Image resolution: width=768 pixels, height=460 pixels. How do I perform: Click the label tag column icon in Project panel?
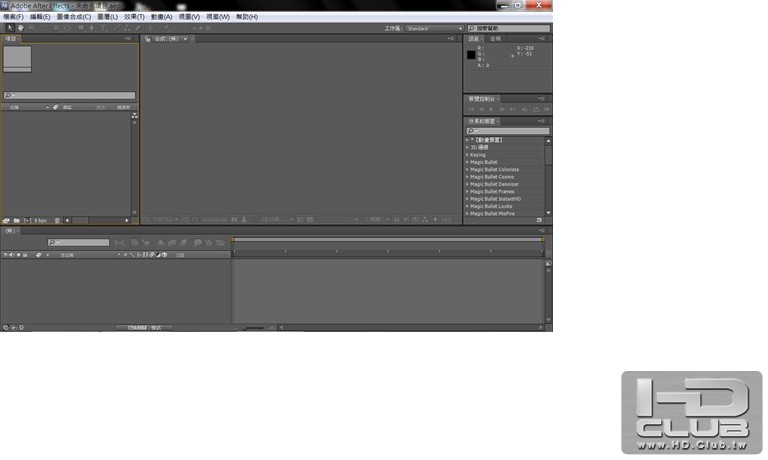pyautogui.click(x=55, y=107)
